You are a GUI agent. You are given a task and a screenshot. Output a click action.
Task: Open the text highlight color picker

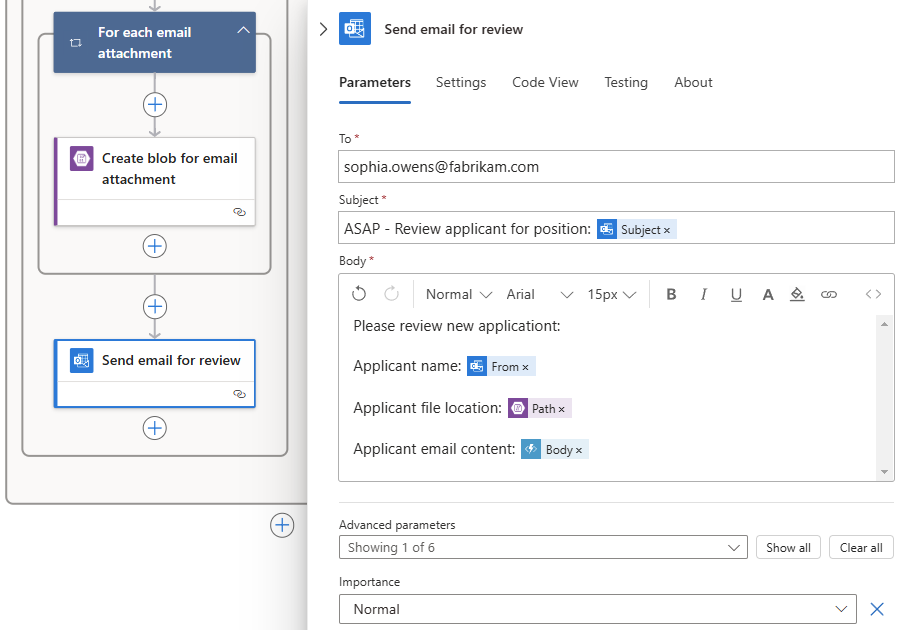[x=797, y=293]
